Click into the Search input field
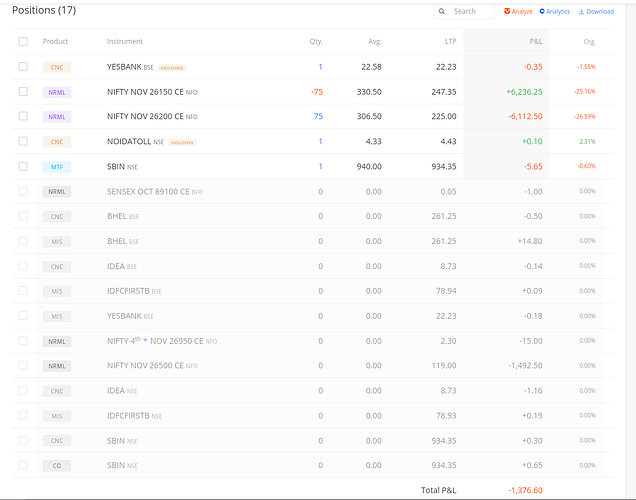The width and height of the screenshot is (636, 500). (x=470, y=12)
